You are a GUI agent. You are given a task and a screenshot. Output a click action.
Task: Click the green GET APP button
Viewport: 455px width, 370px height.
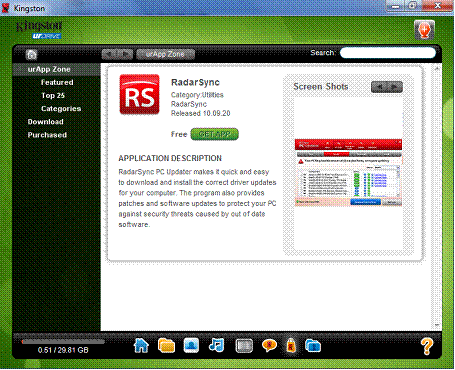214,134
